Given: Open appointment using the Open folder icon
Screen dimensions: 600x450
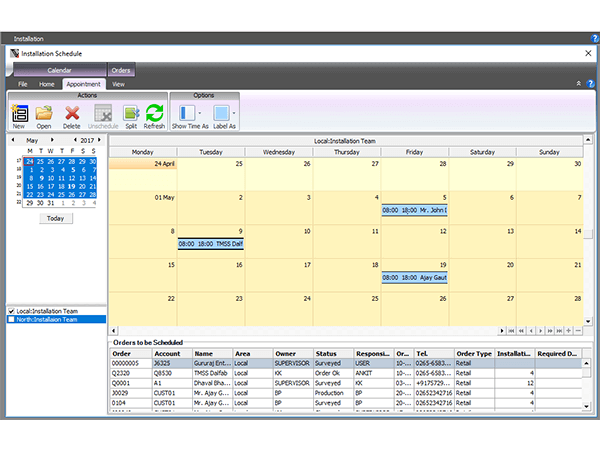Looking at the screenshot, I should (44, 115).
